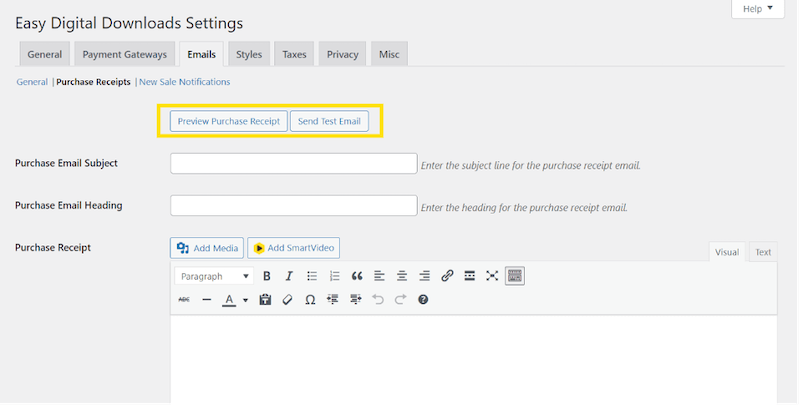Switch editor to Text mode
The image size is (800, 405).
pyautogui.click(x=763, y=252)
